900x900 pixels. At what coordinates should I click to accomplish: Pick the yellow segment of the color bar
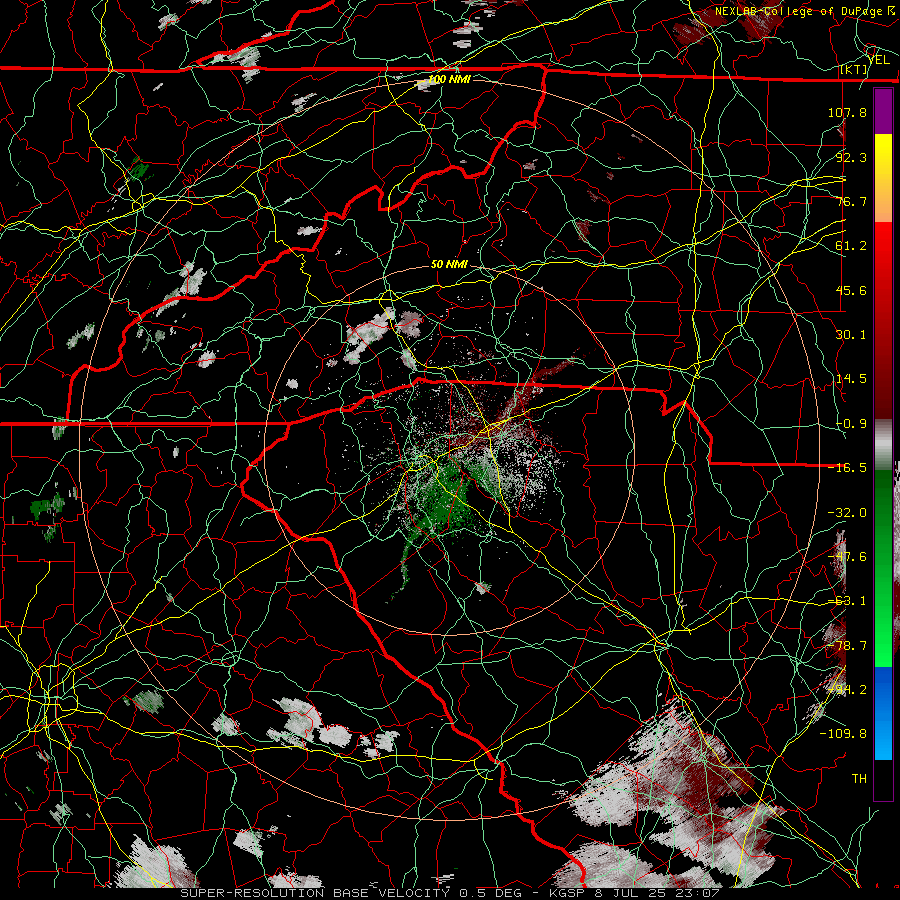883,156
